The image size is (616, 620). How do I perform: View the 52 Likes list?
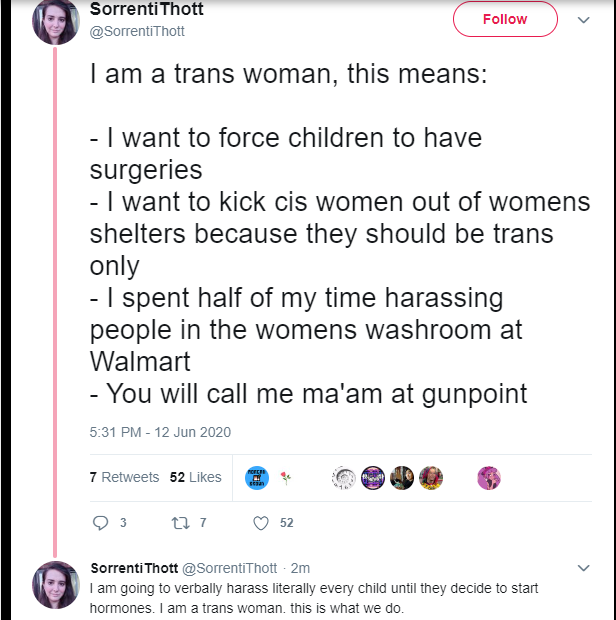point(195,477)
